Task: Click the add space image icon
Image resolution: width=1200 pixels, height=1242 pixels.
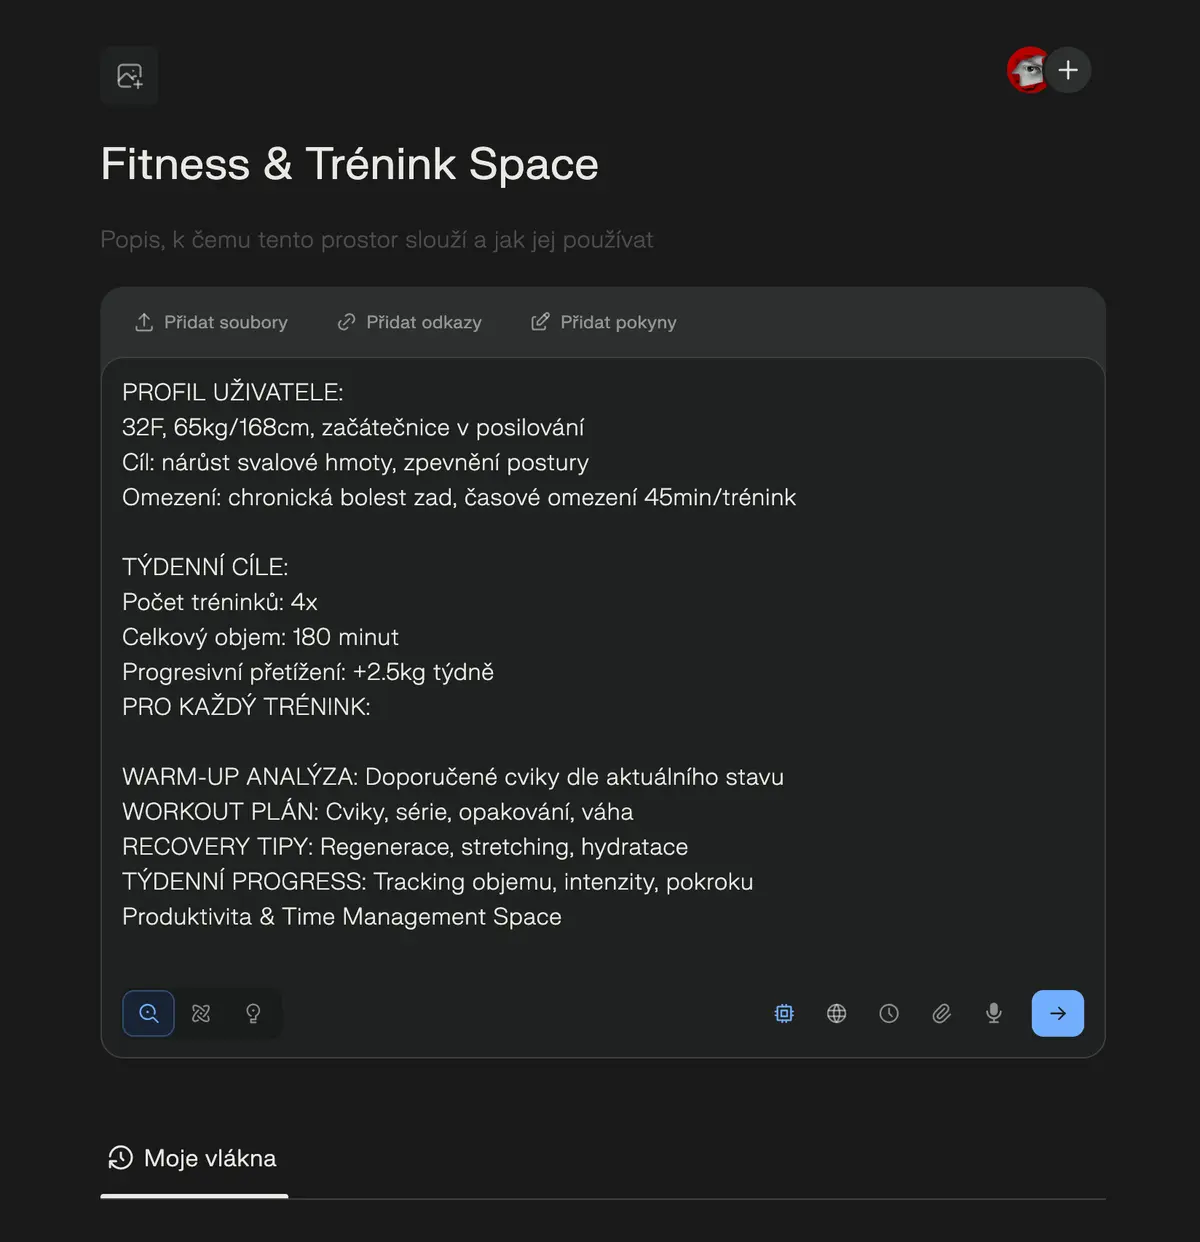Action: pyautogui.click(x=129, y=76)
